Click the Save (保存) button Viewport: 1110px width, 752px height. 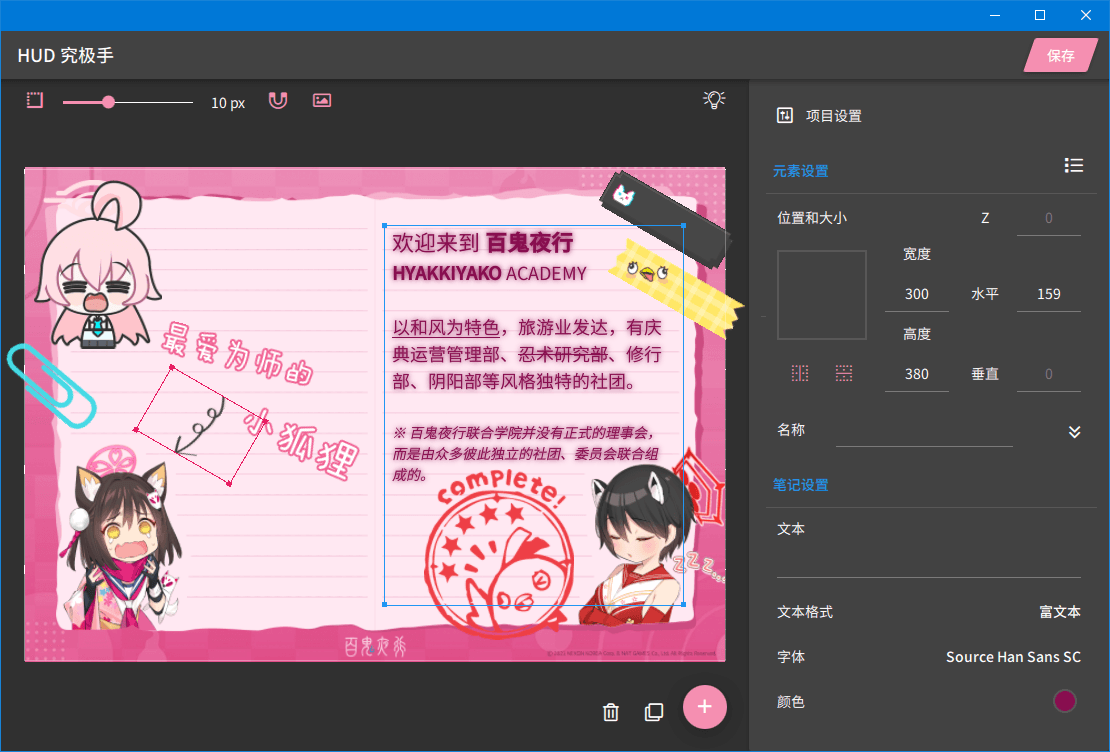1060,56
